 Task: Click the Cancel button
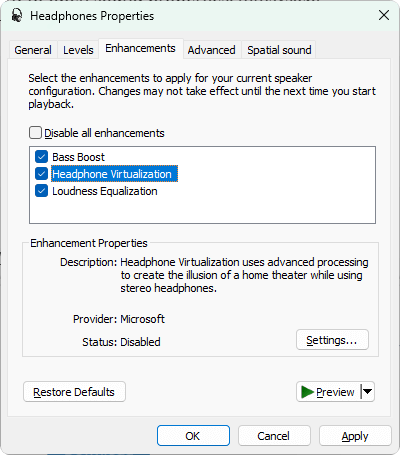click(274, 436)
